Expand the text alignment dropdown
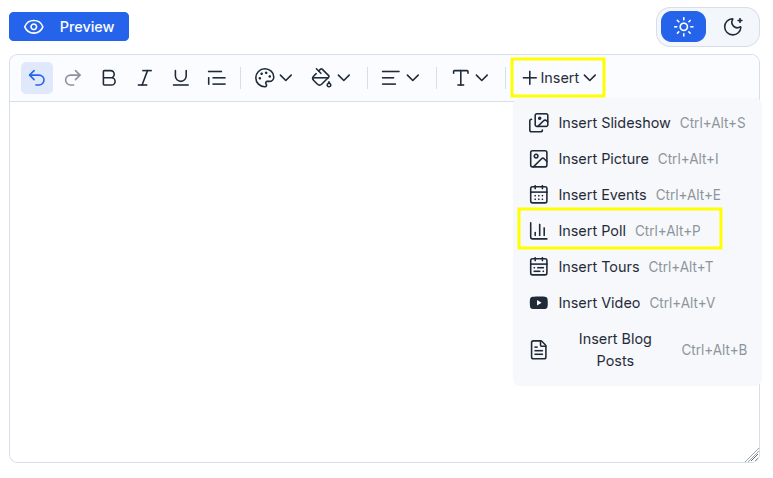This screenshot has width=773, height=478. 400,78
